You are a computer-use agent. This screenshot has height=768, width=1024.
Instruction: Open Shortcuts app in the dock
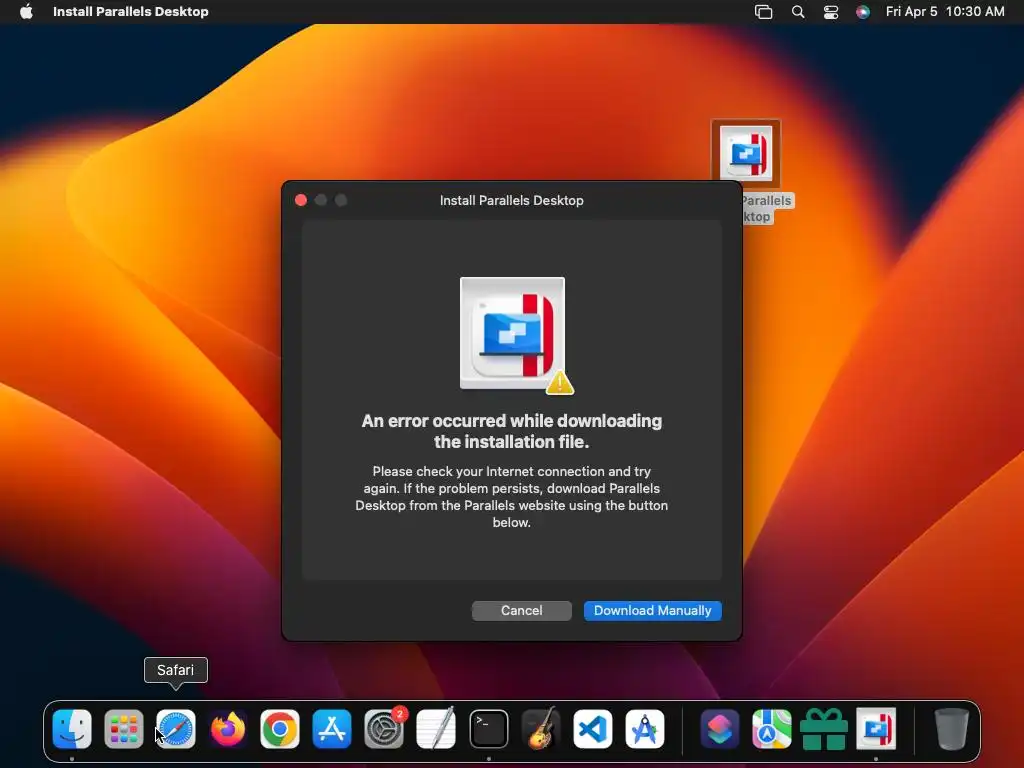[x=720, y=728]
